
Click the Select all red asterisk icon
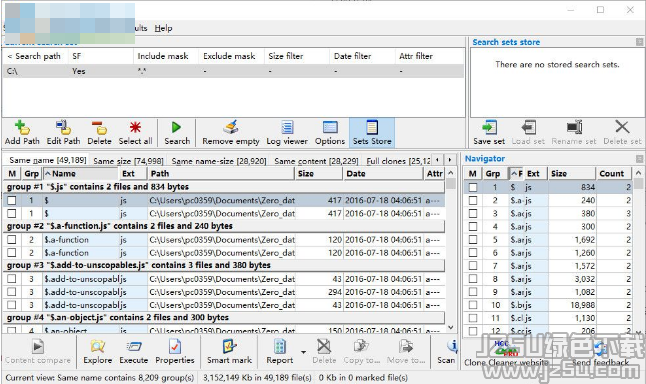(x=135, y=127)
